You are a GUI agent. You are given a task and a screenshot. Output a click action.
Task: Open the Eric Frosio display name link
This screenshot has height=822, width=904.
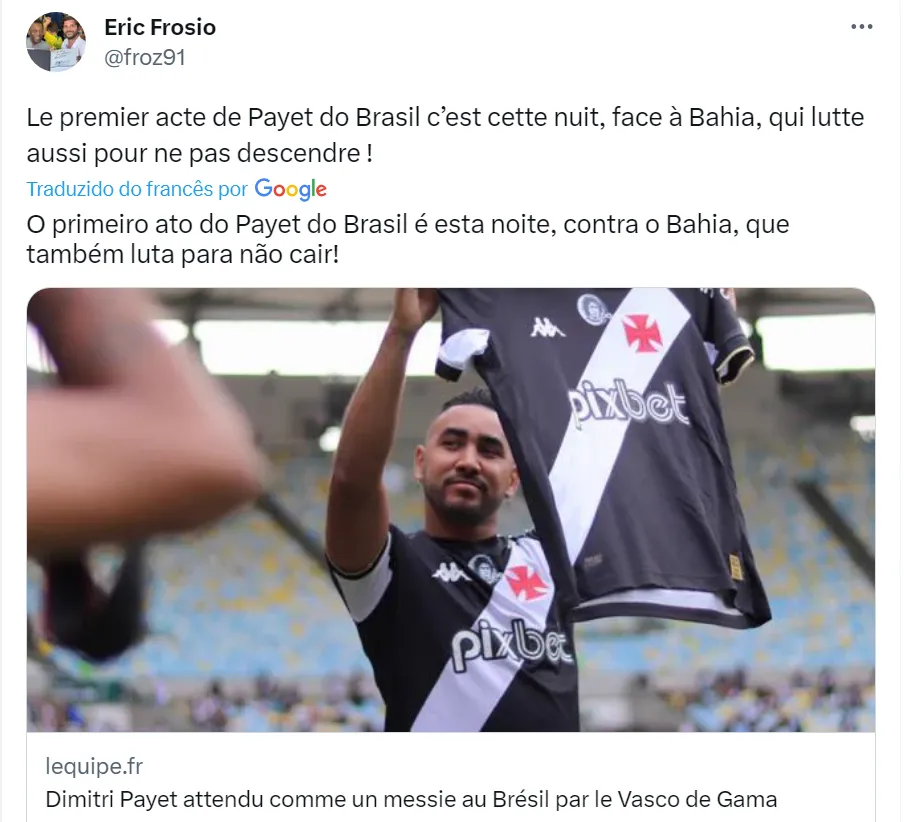[x=160, y=27]
